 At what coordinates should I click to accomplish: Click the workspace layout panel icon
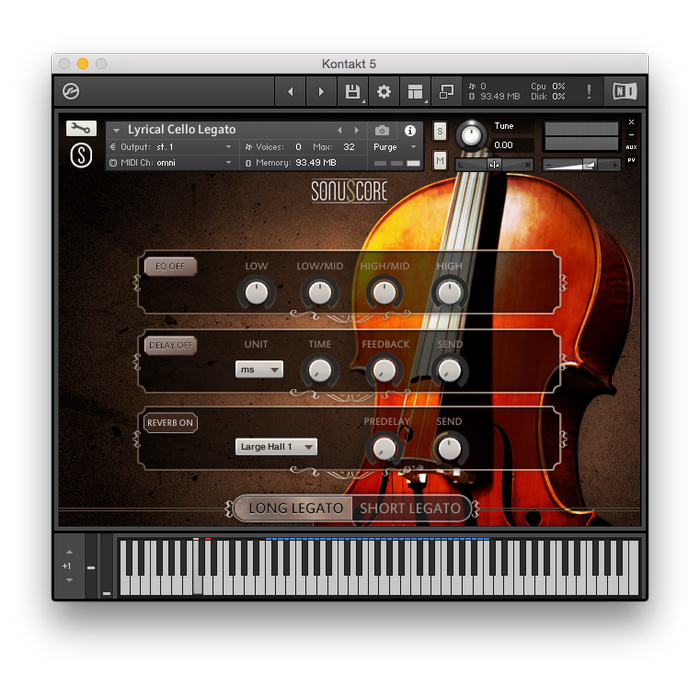tap(415, 92)
